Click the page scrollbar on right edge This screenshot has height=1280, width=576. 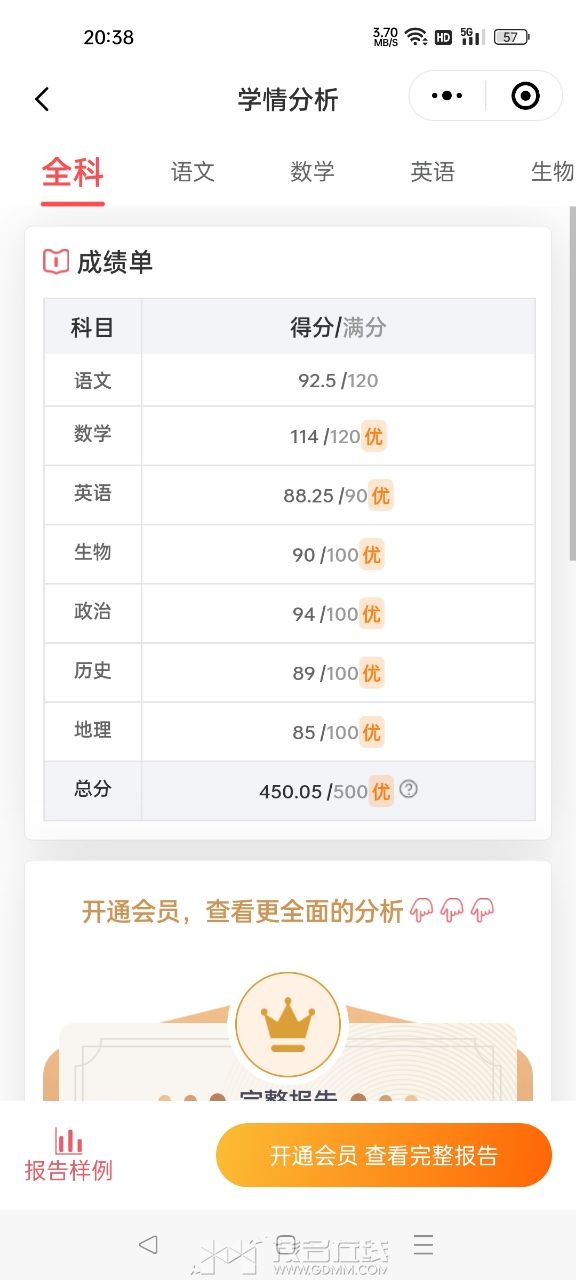tap(572, 384)
